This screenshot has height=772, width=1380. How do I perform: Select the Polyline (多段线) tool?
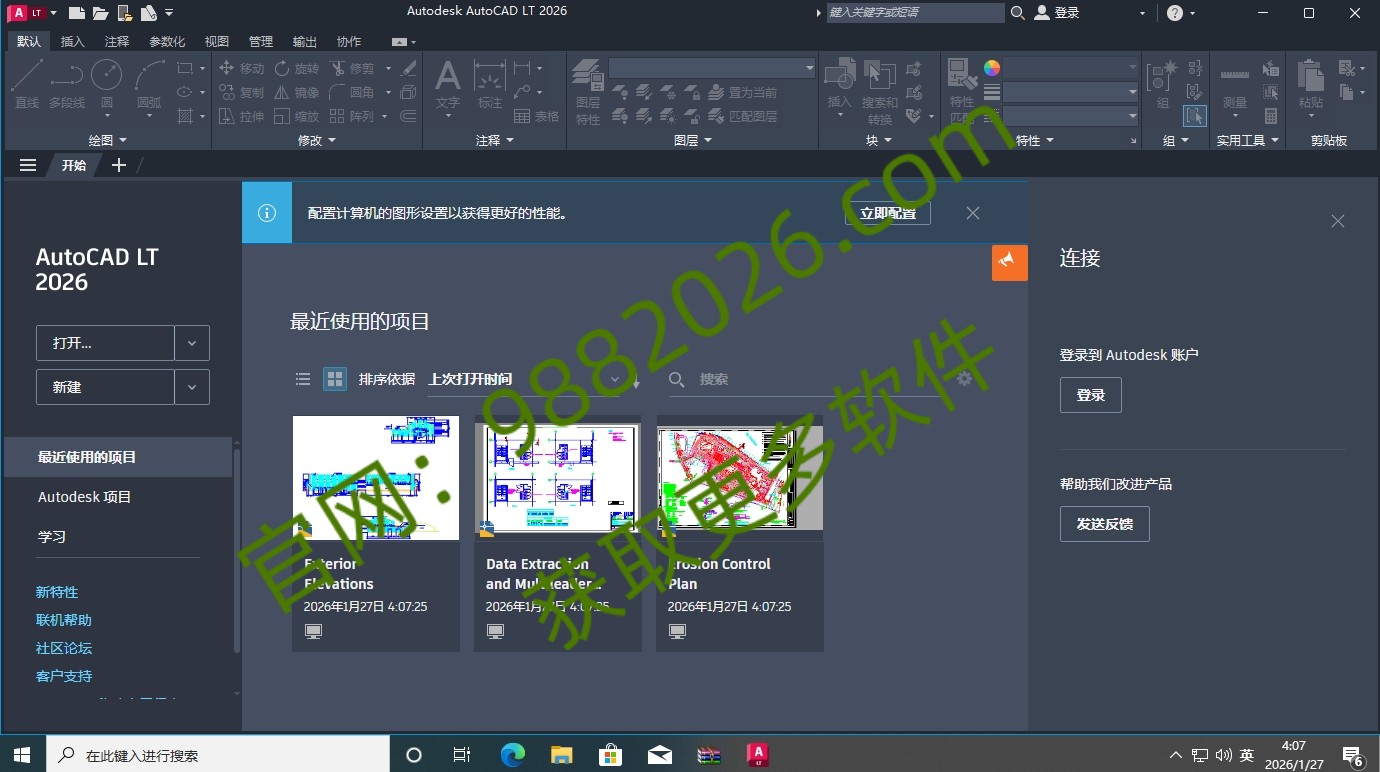coord(67,84)
